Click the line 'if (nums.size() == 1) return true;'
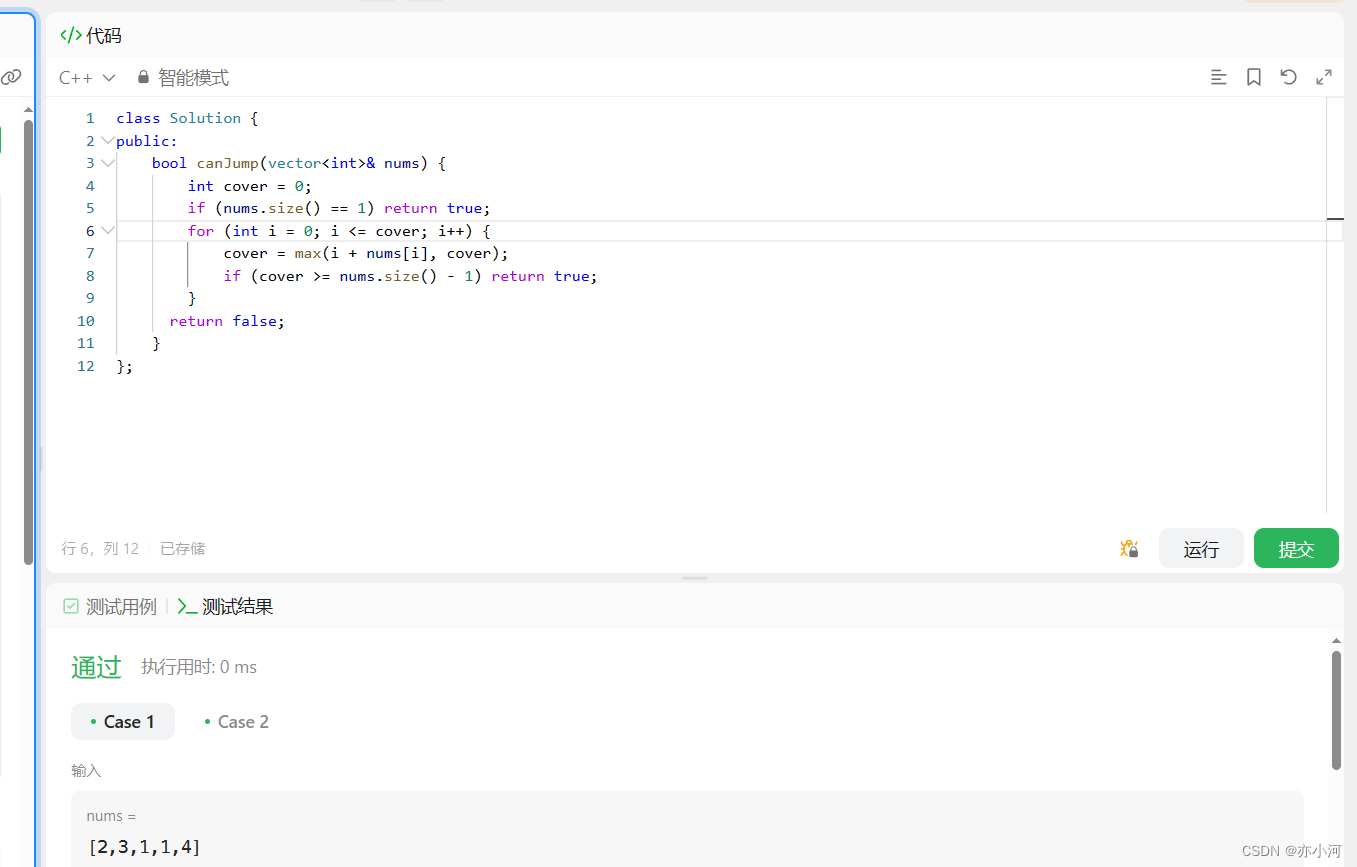The height and width of the screenshot is (867, 1357). [339, 208]
